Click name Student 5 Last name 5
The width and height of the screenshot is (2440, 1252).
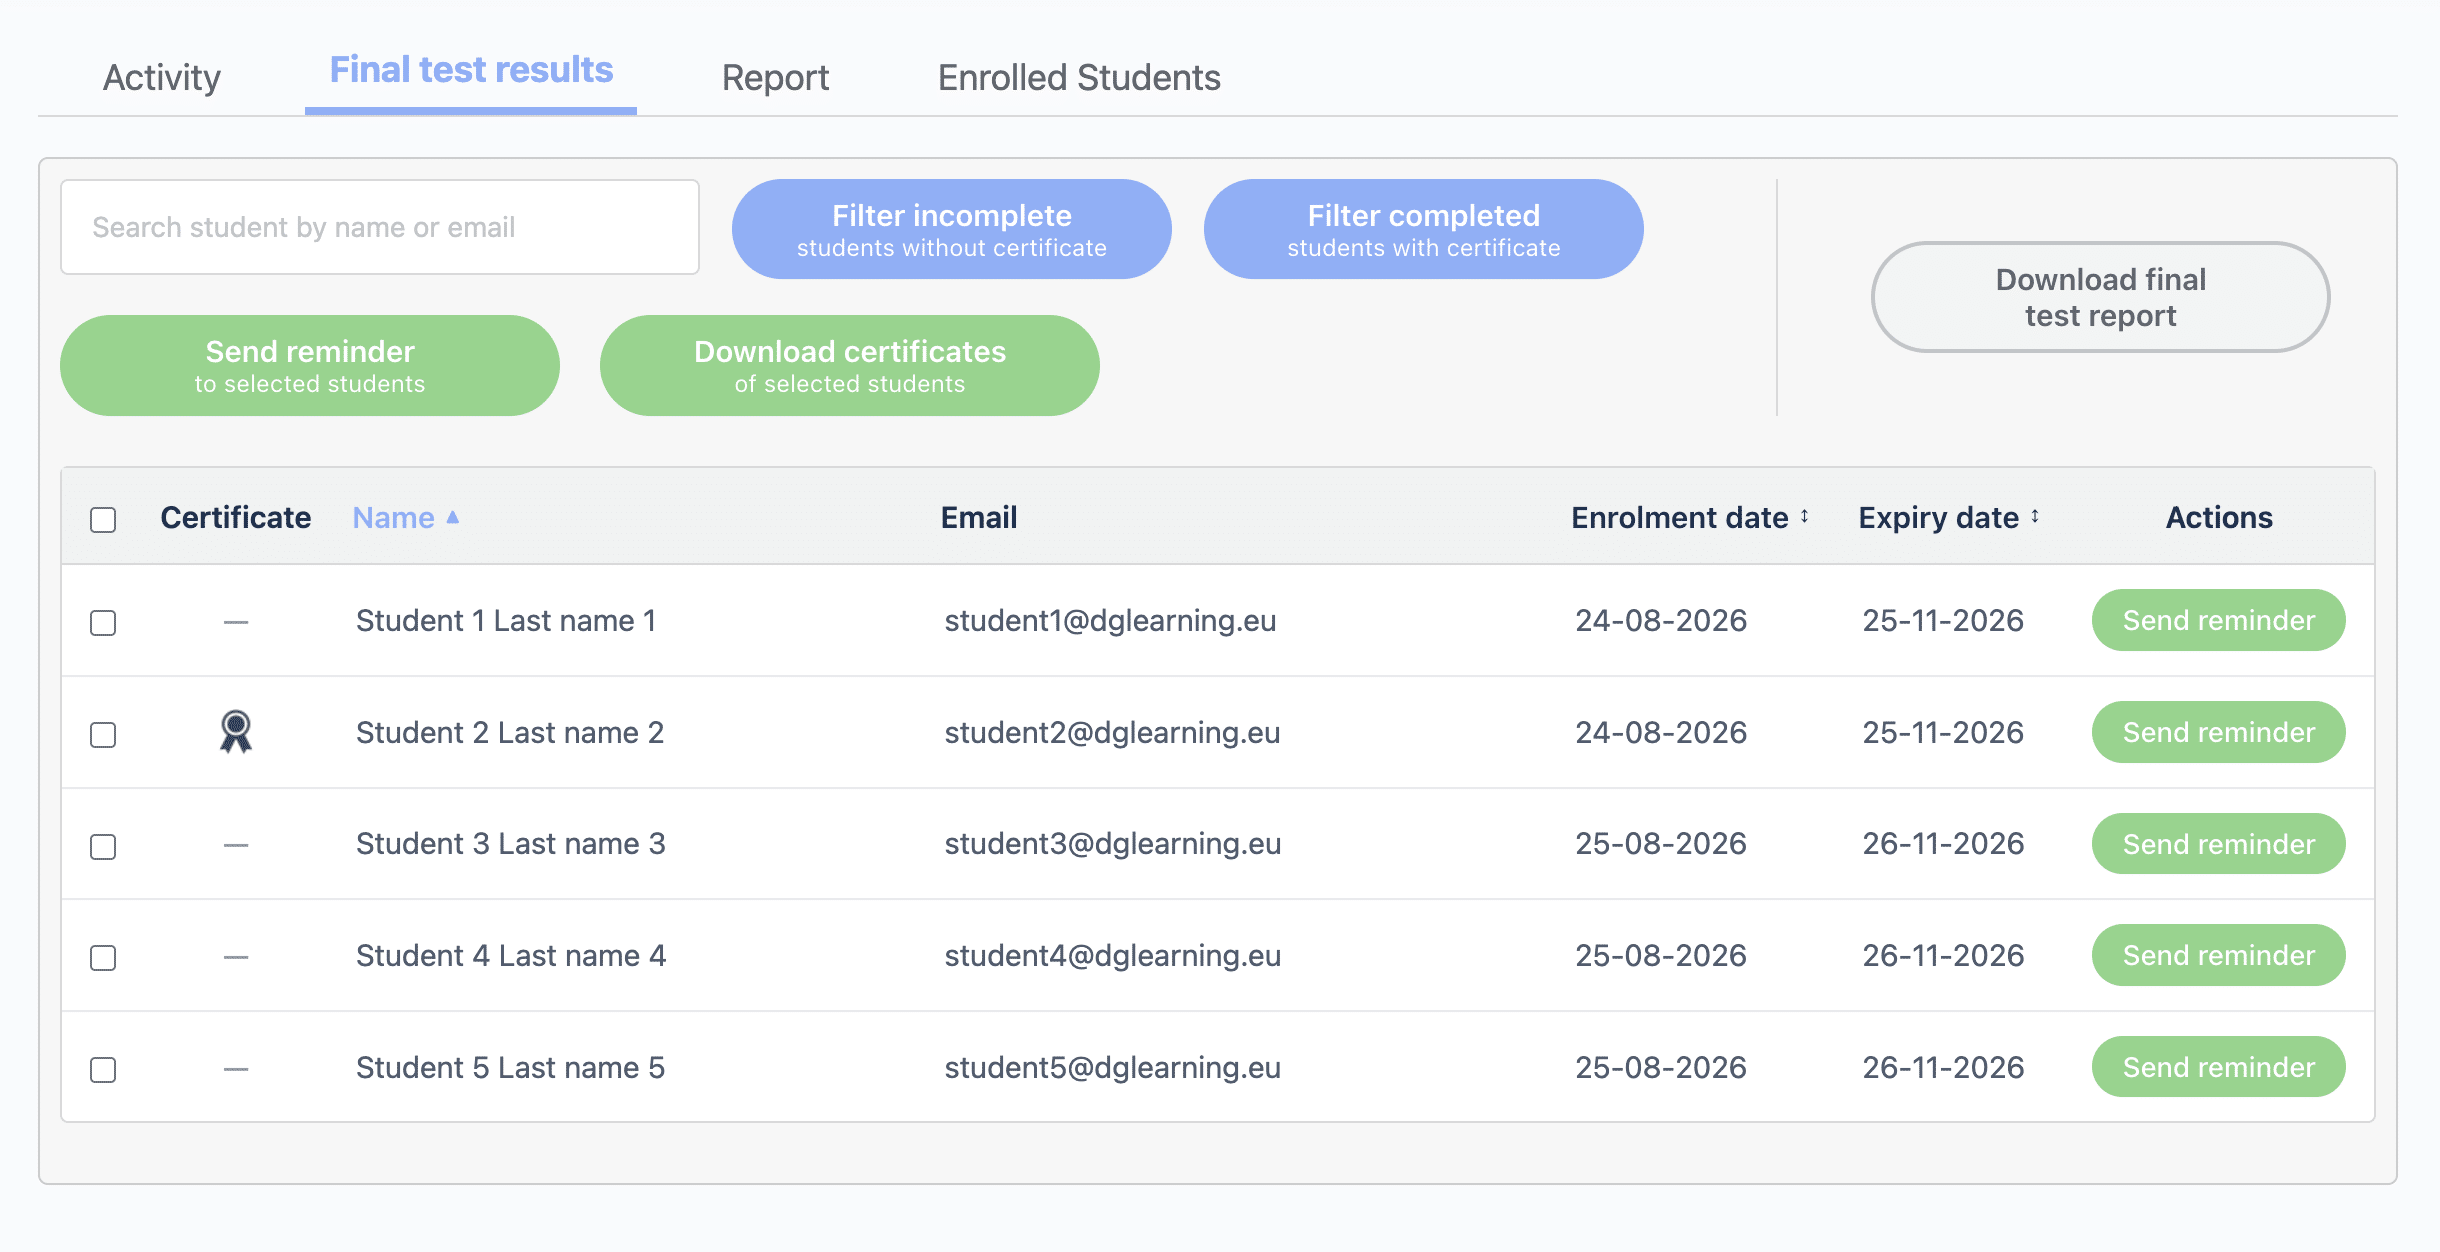click(510, 1068)
